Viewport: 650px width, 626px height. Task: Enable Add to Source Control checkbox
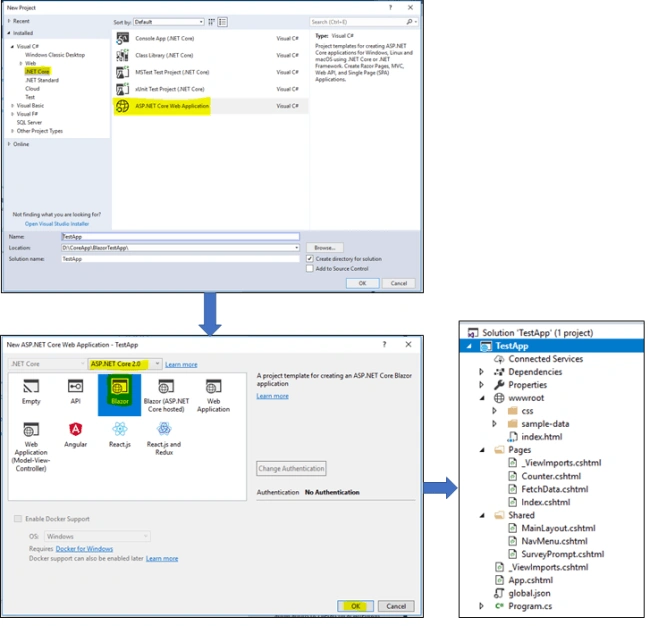coord(310,269)
